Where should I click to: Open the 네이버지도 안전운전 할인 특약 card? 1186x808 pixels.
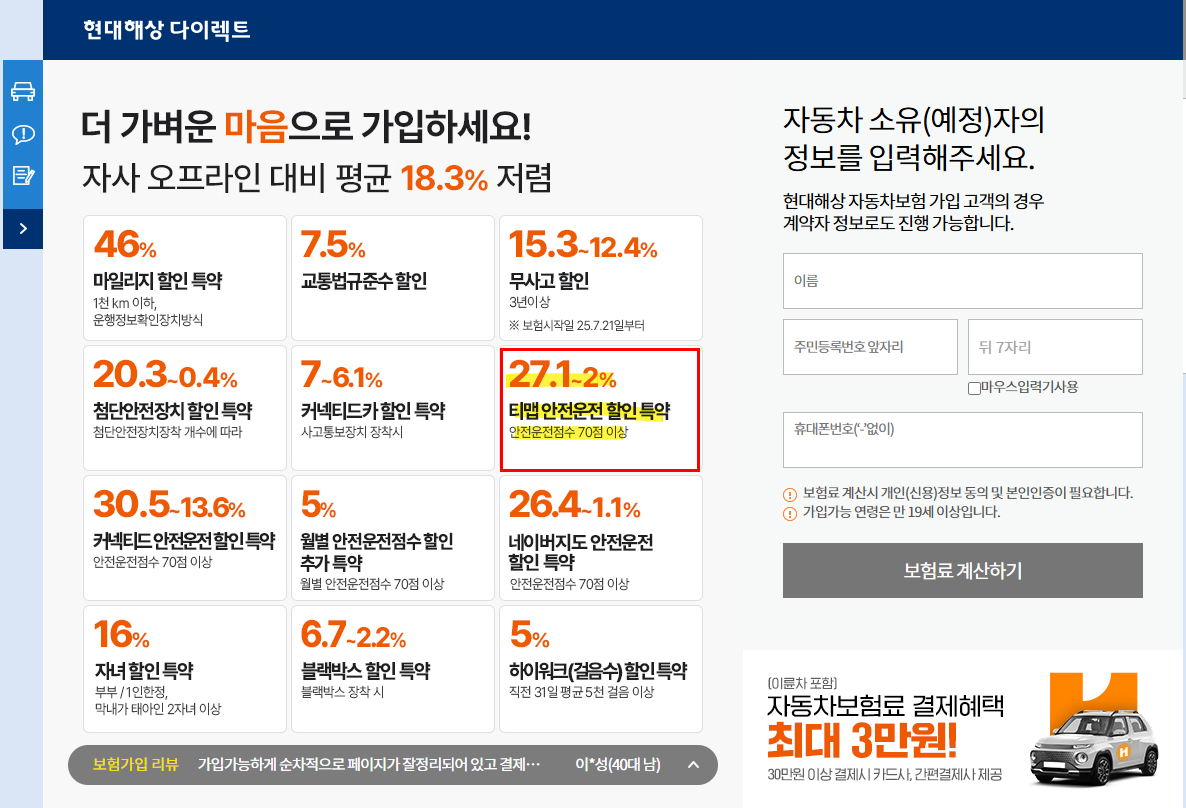(601, 538)
